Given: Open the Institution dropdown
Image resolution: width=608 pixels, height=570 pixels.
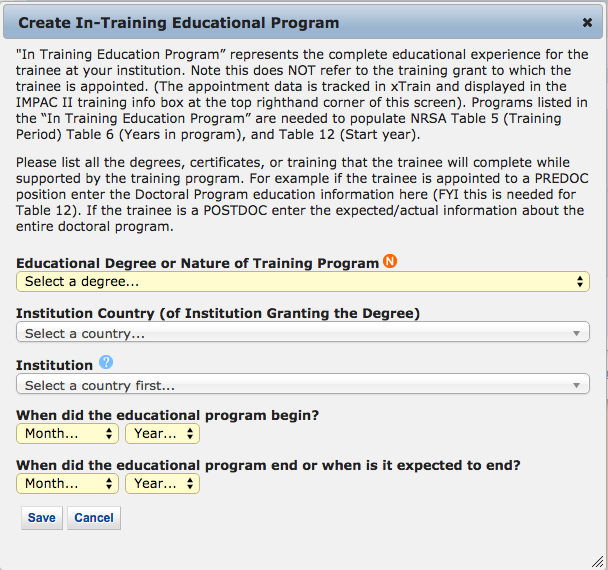Looking at the screenshot, I should (302, 385).
